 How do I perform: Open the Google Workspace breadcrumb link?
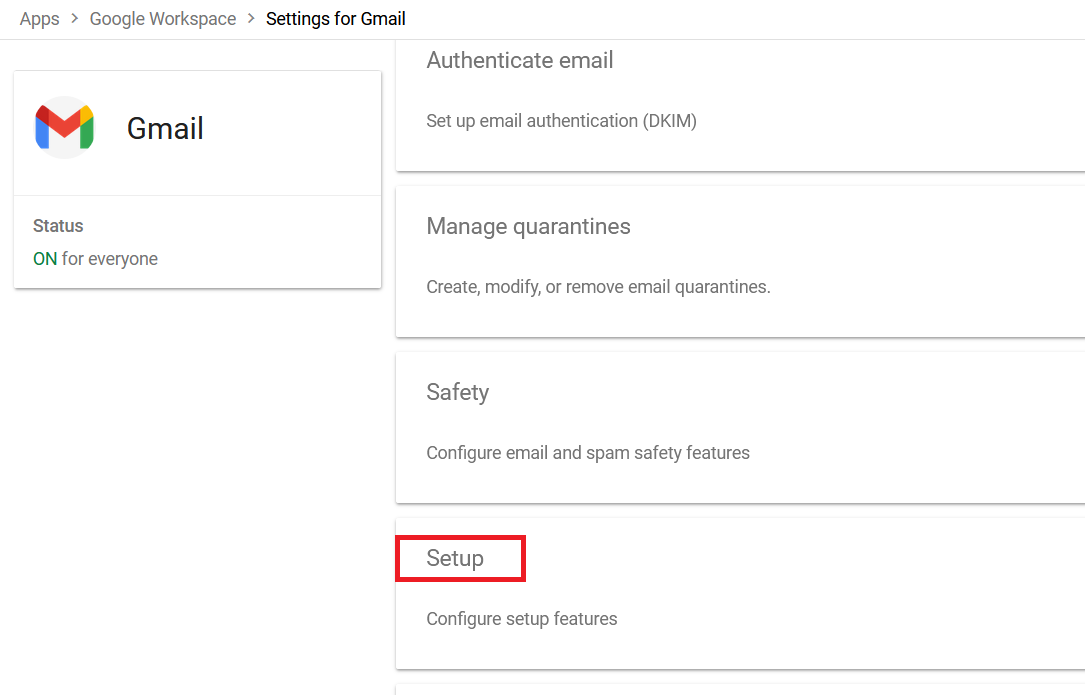pyautogui.click(x=163, y=19)
